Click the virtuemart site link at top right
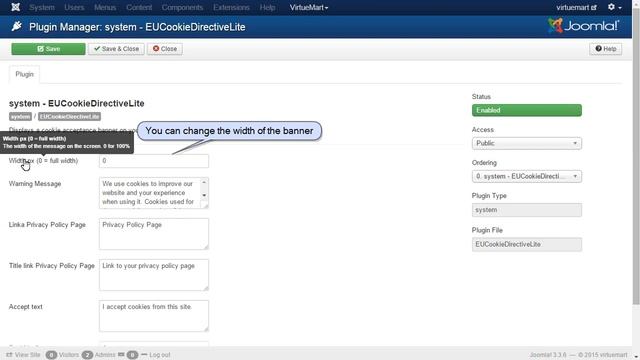 click(576, 7)
